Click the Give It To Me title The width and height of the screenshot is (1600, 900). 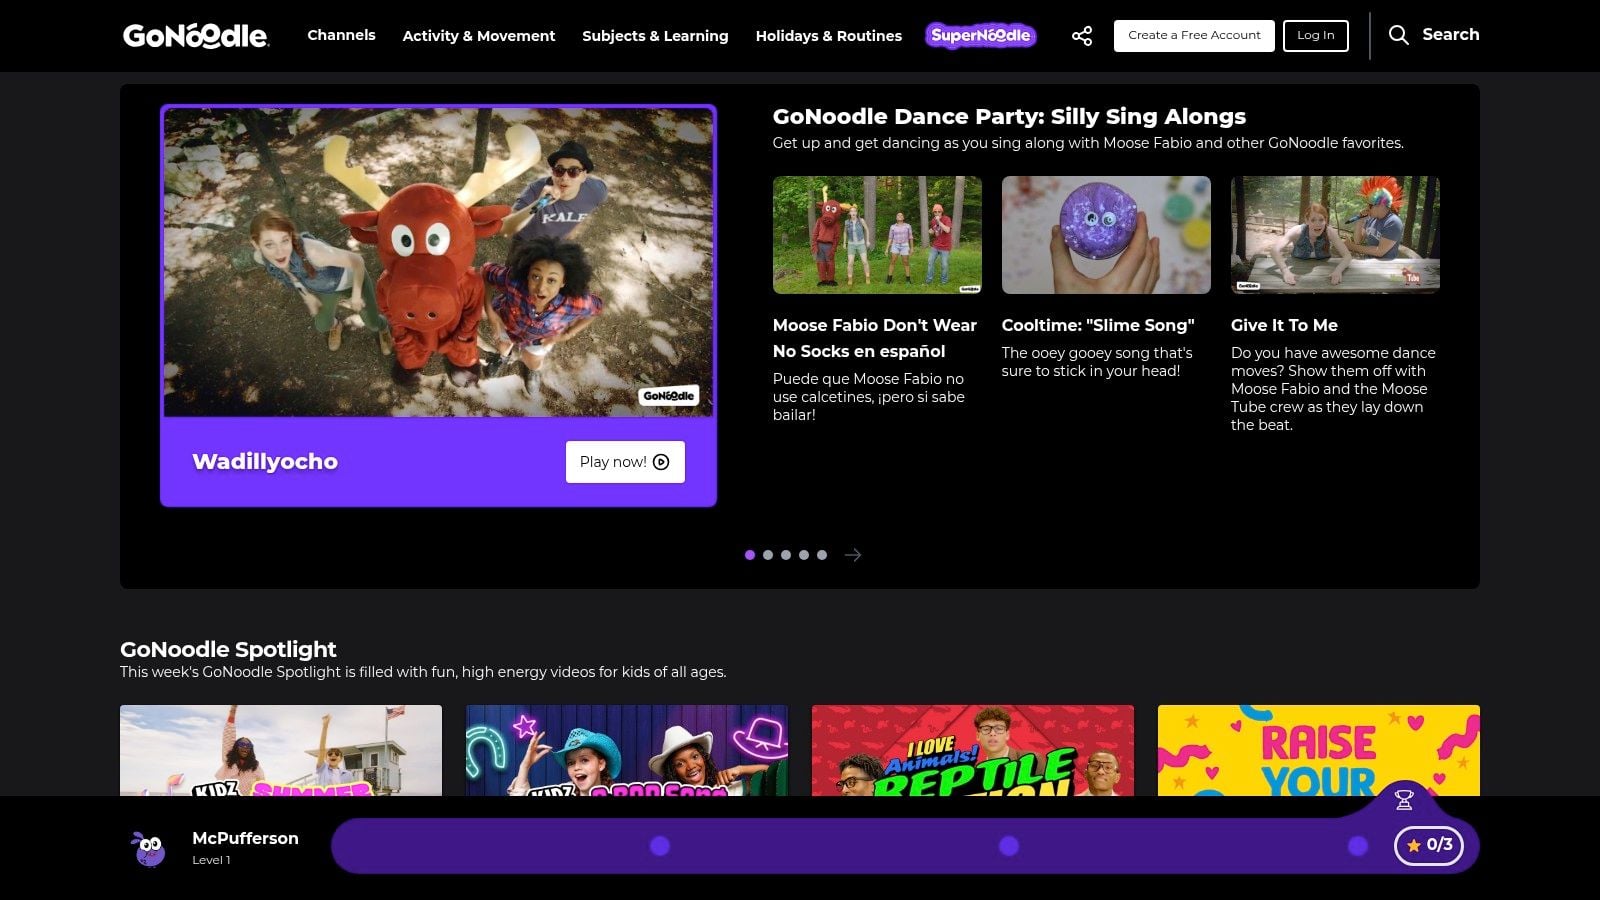point(1284,325)
